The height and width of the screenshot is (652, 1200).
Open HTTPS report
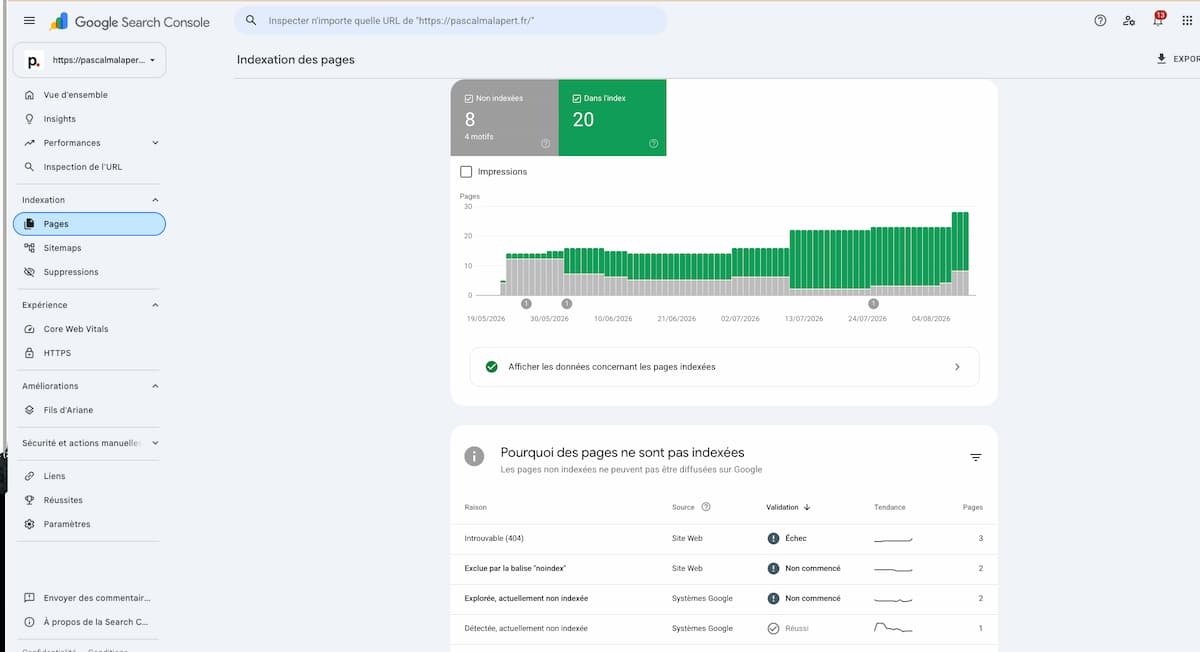click(90, 353)
